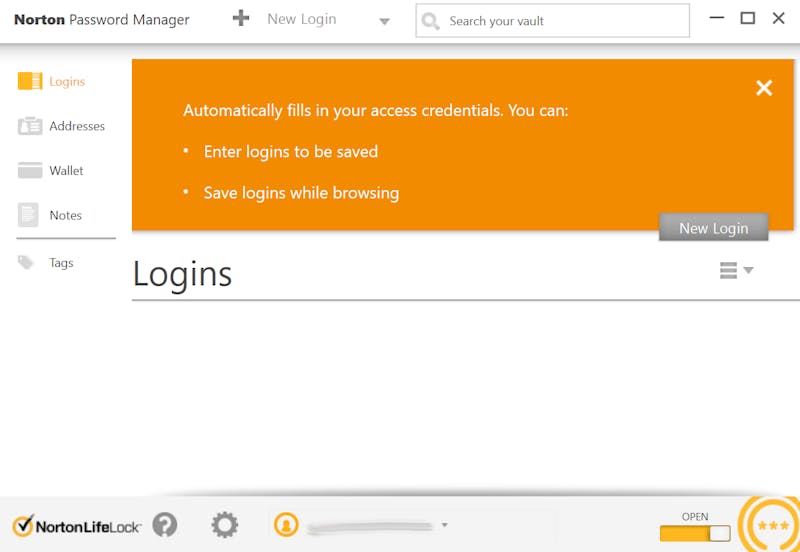Click the gray New Login banner button

coord(713,227)
